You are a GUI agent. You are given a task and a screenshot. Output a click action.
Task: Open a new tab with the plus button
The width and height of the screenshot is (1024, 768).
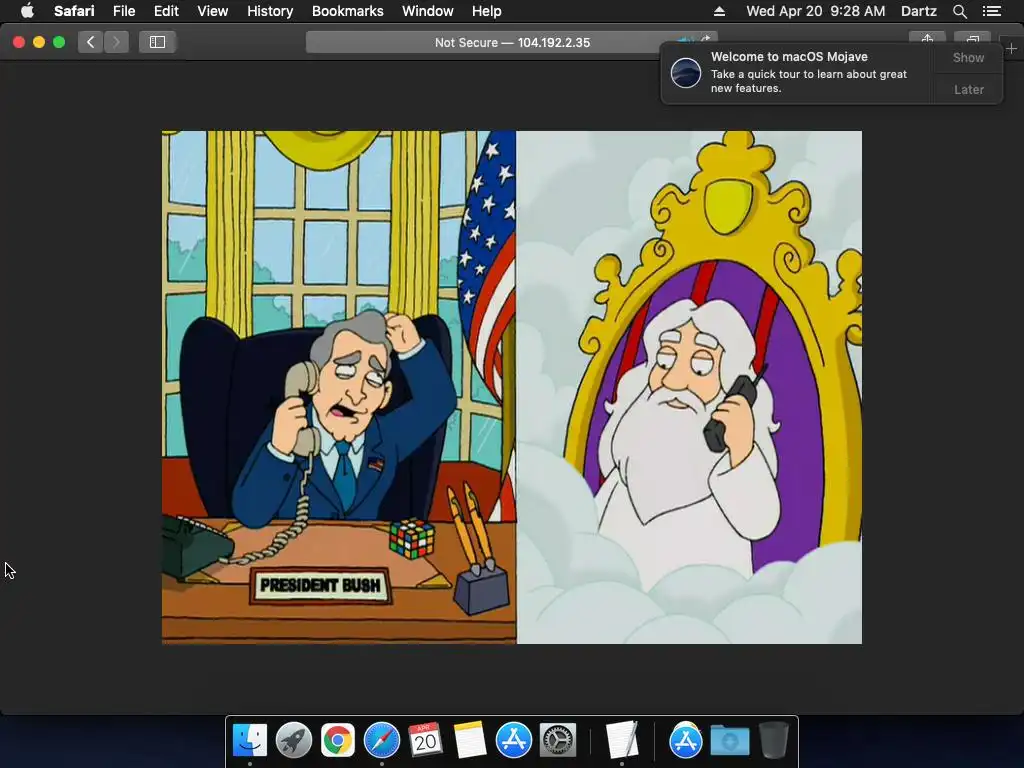[1012, 48]
